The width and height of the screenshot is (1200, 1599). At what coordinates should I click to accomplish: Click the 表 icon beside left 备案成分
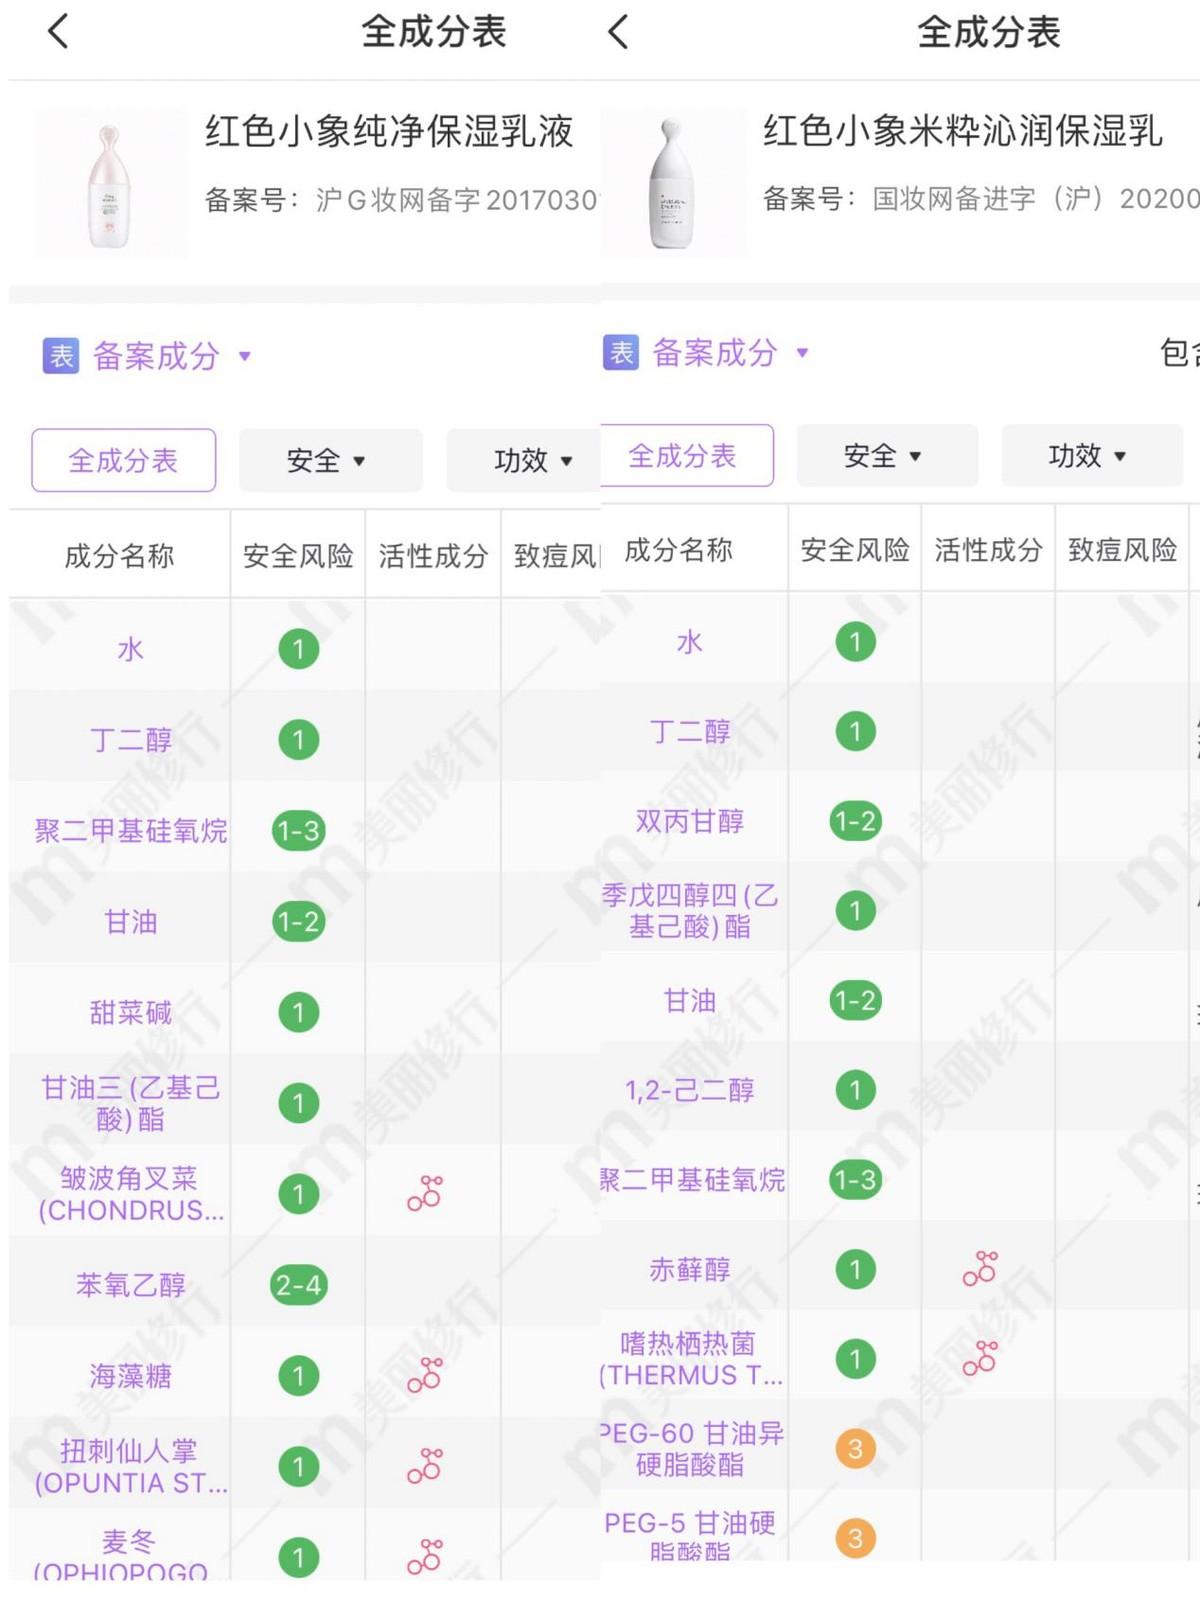pos(61,356)
